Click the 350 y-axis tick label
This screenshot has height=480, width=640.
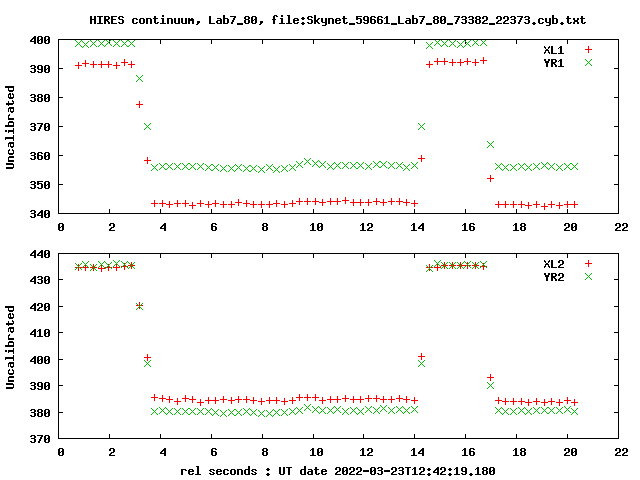pyautogui.click(x=40, y=185)
